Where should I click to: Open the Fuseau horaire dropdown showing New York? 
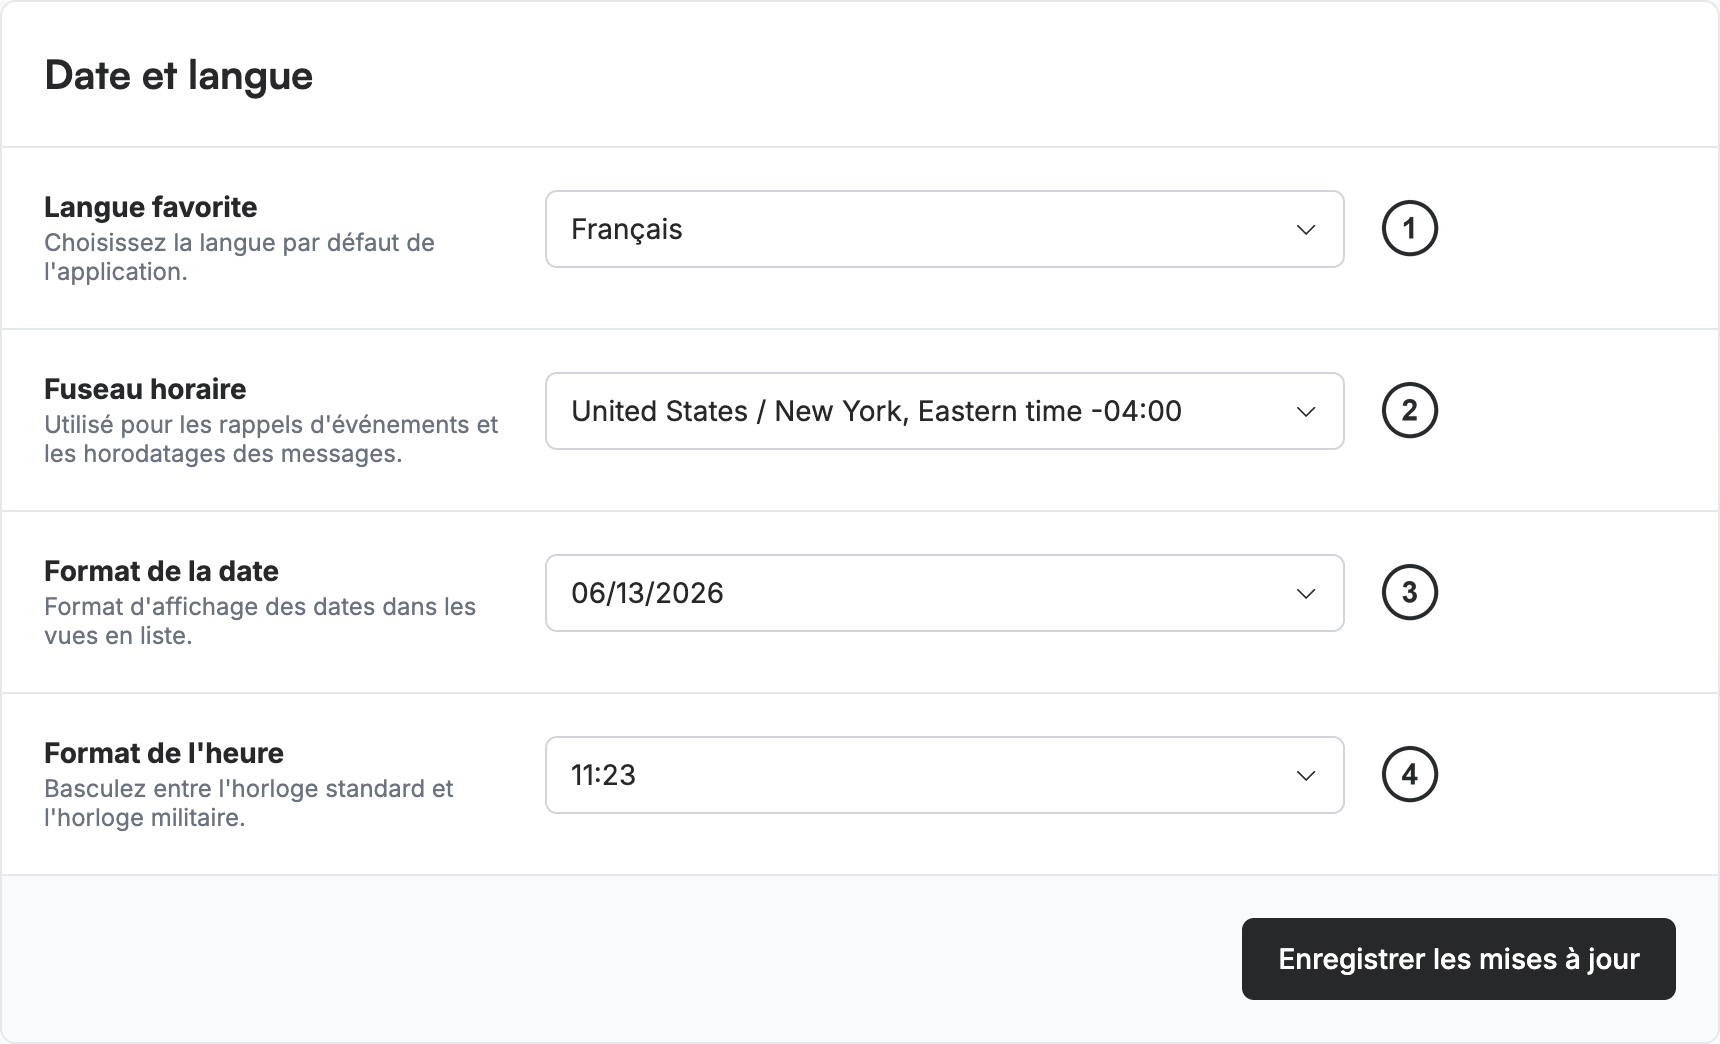click(x=944, y=411)
